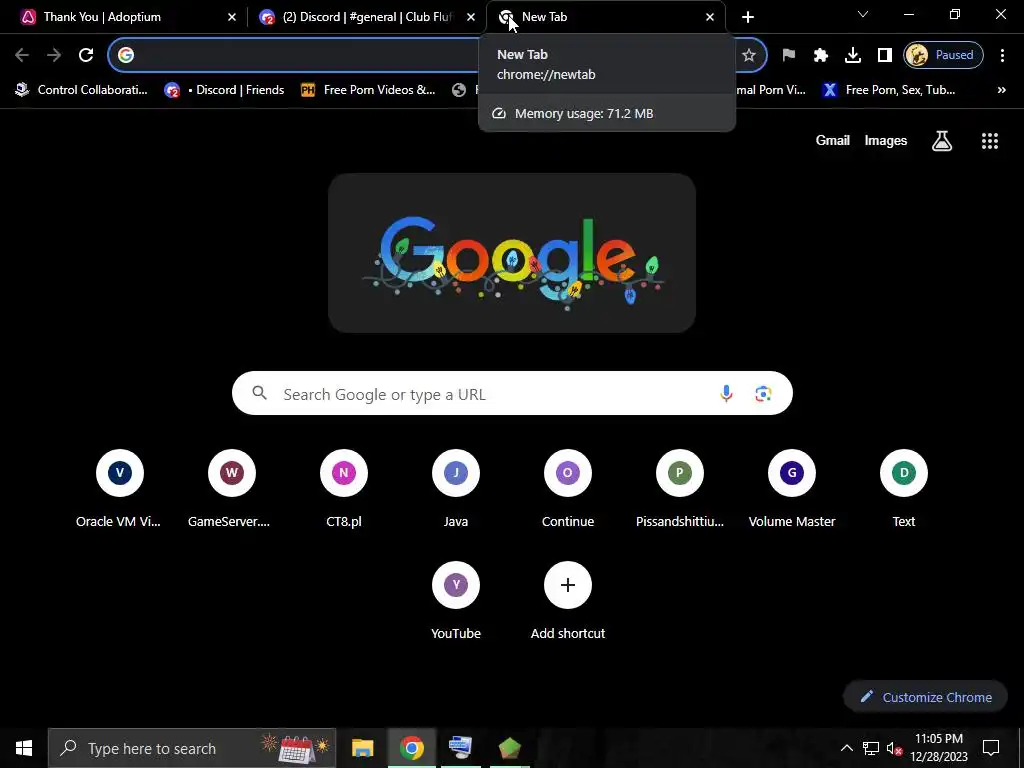The image size is (1024, 768).
Task: Open the Google apps grid
Action: (989, 140)
